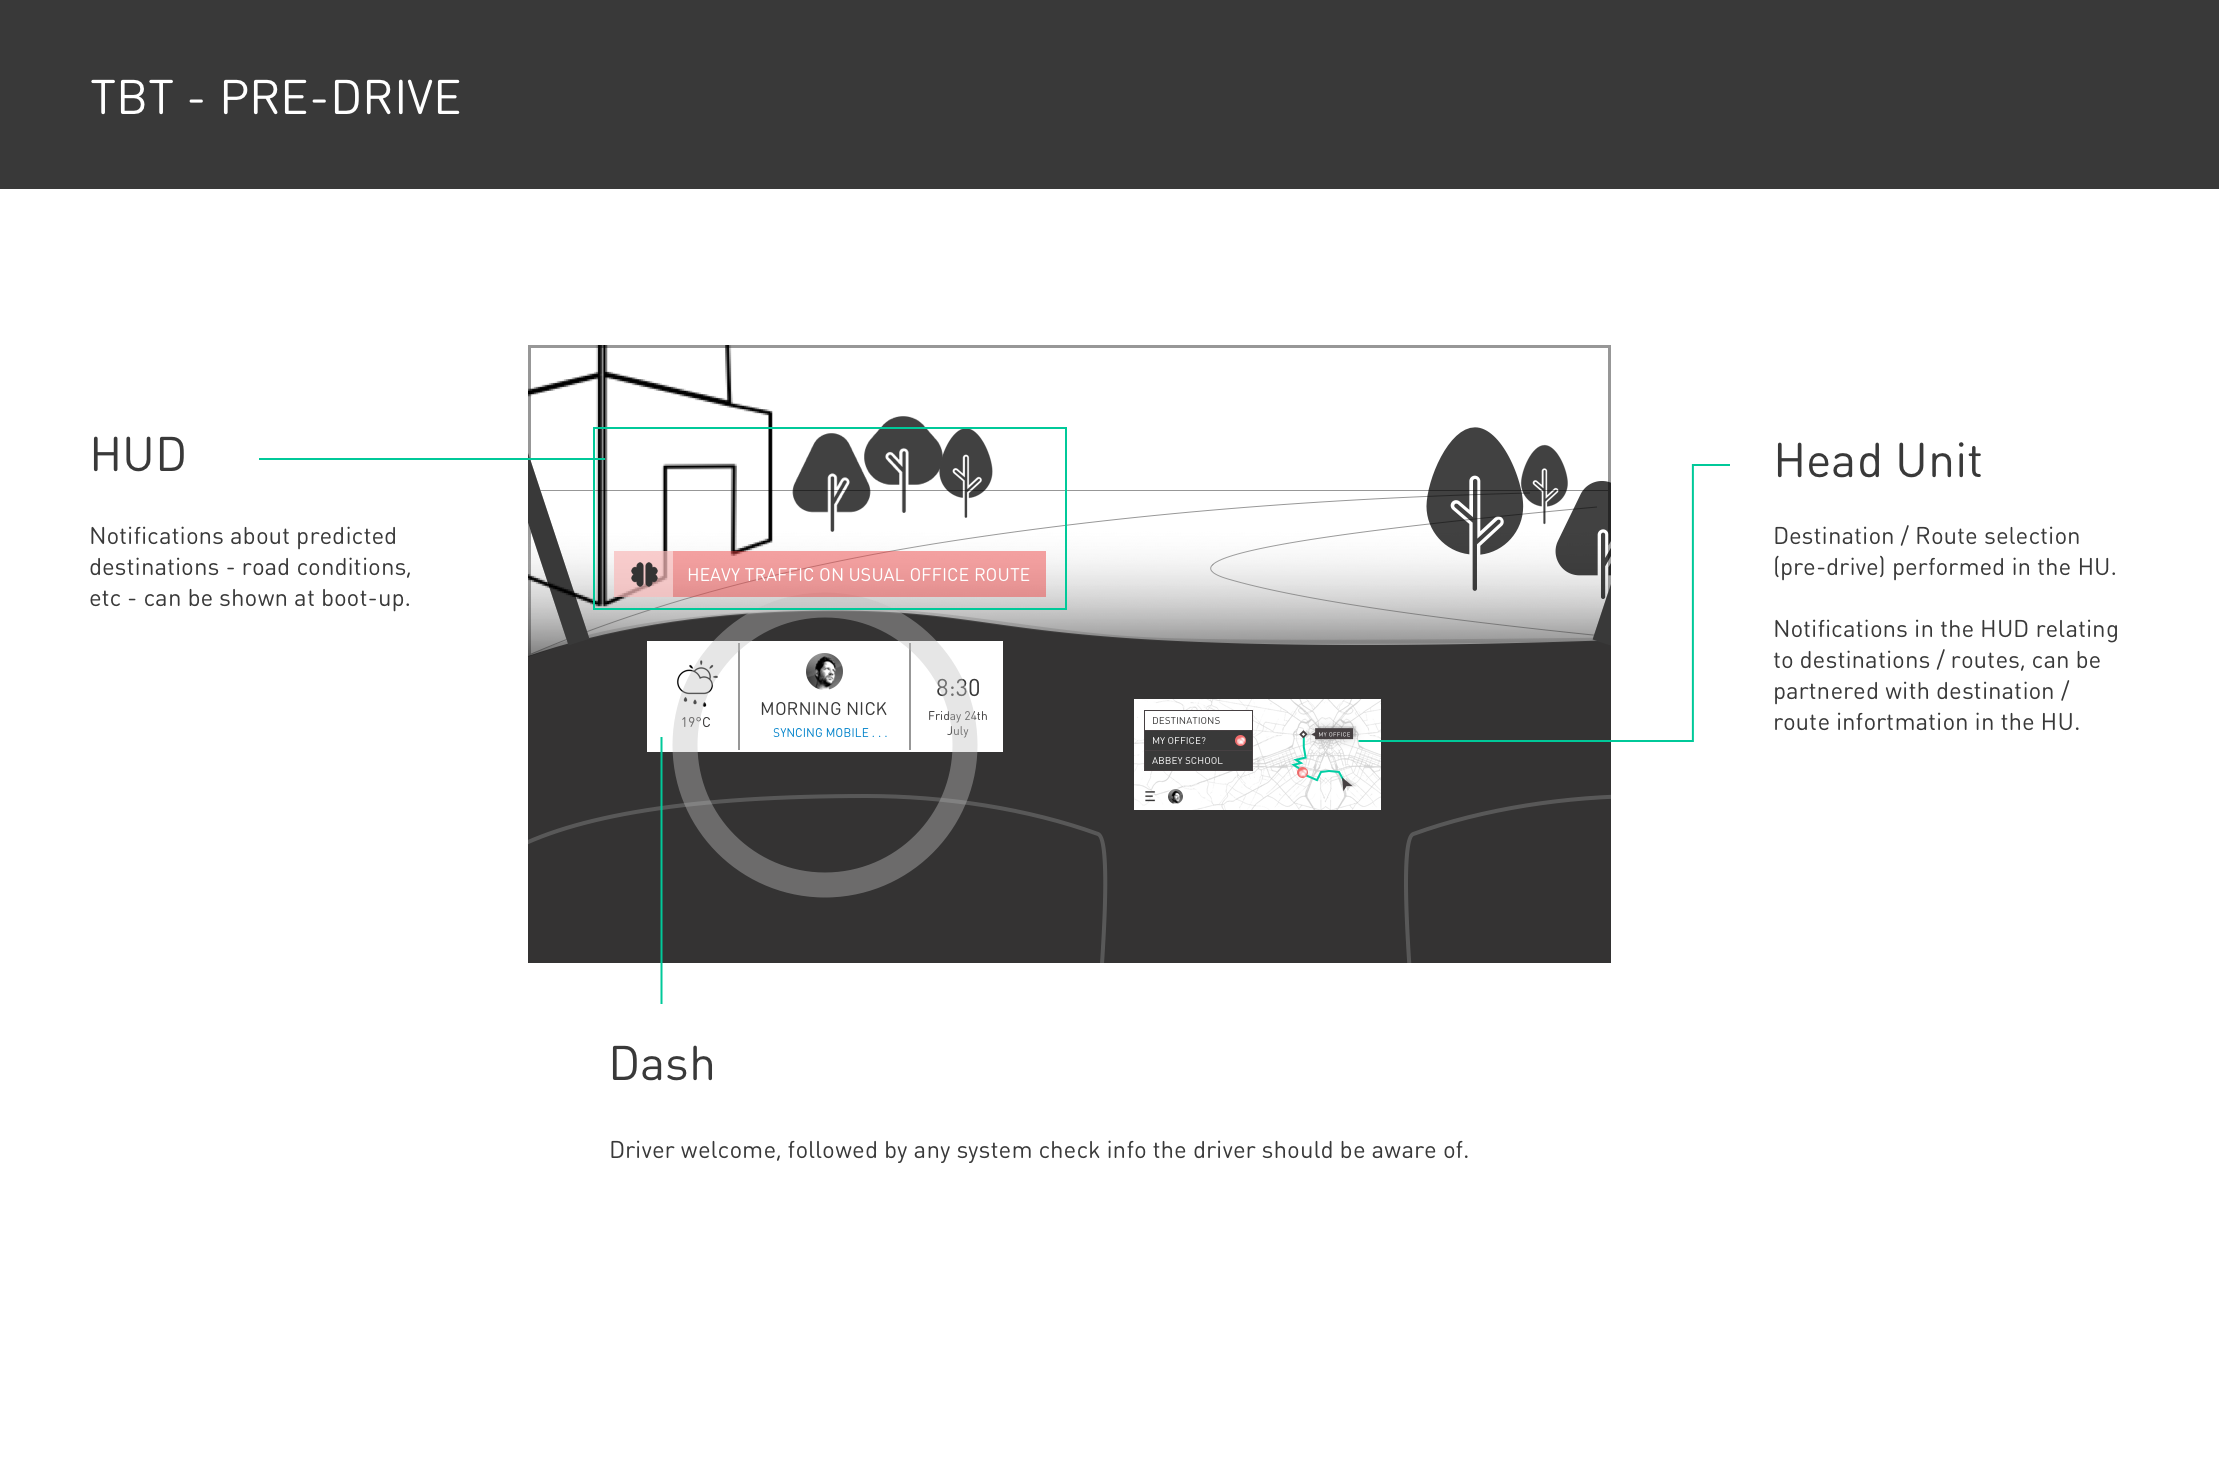Open the hamburger menu in head unit
This screenshot has height=1473, width=2219.
click(x=1150, y=796)
